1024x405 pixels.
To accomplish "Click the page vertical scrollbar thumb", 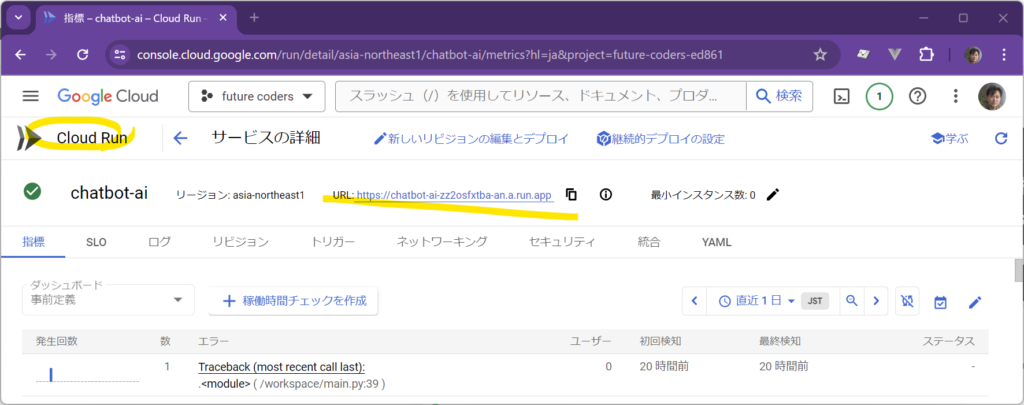I will click(1018, 270).
